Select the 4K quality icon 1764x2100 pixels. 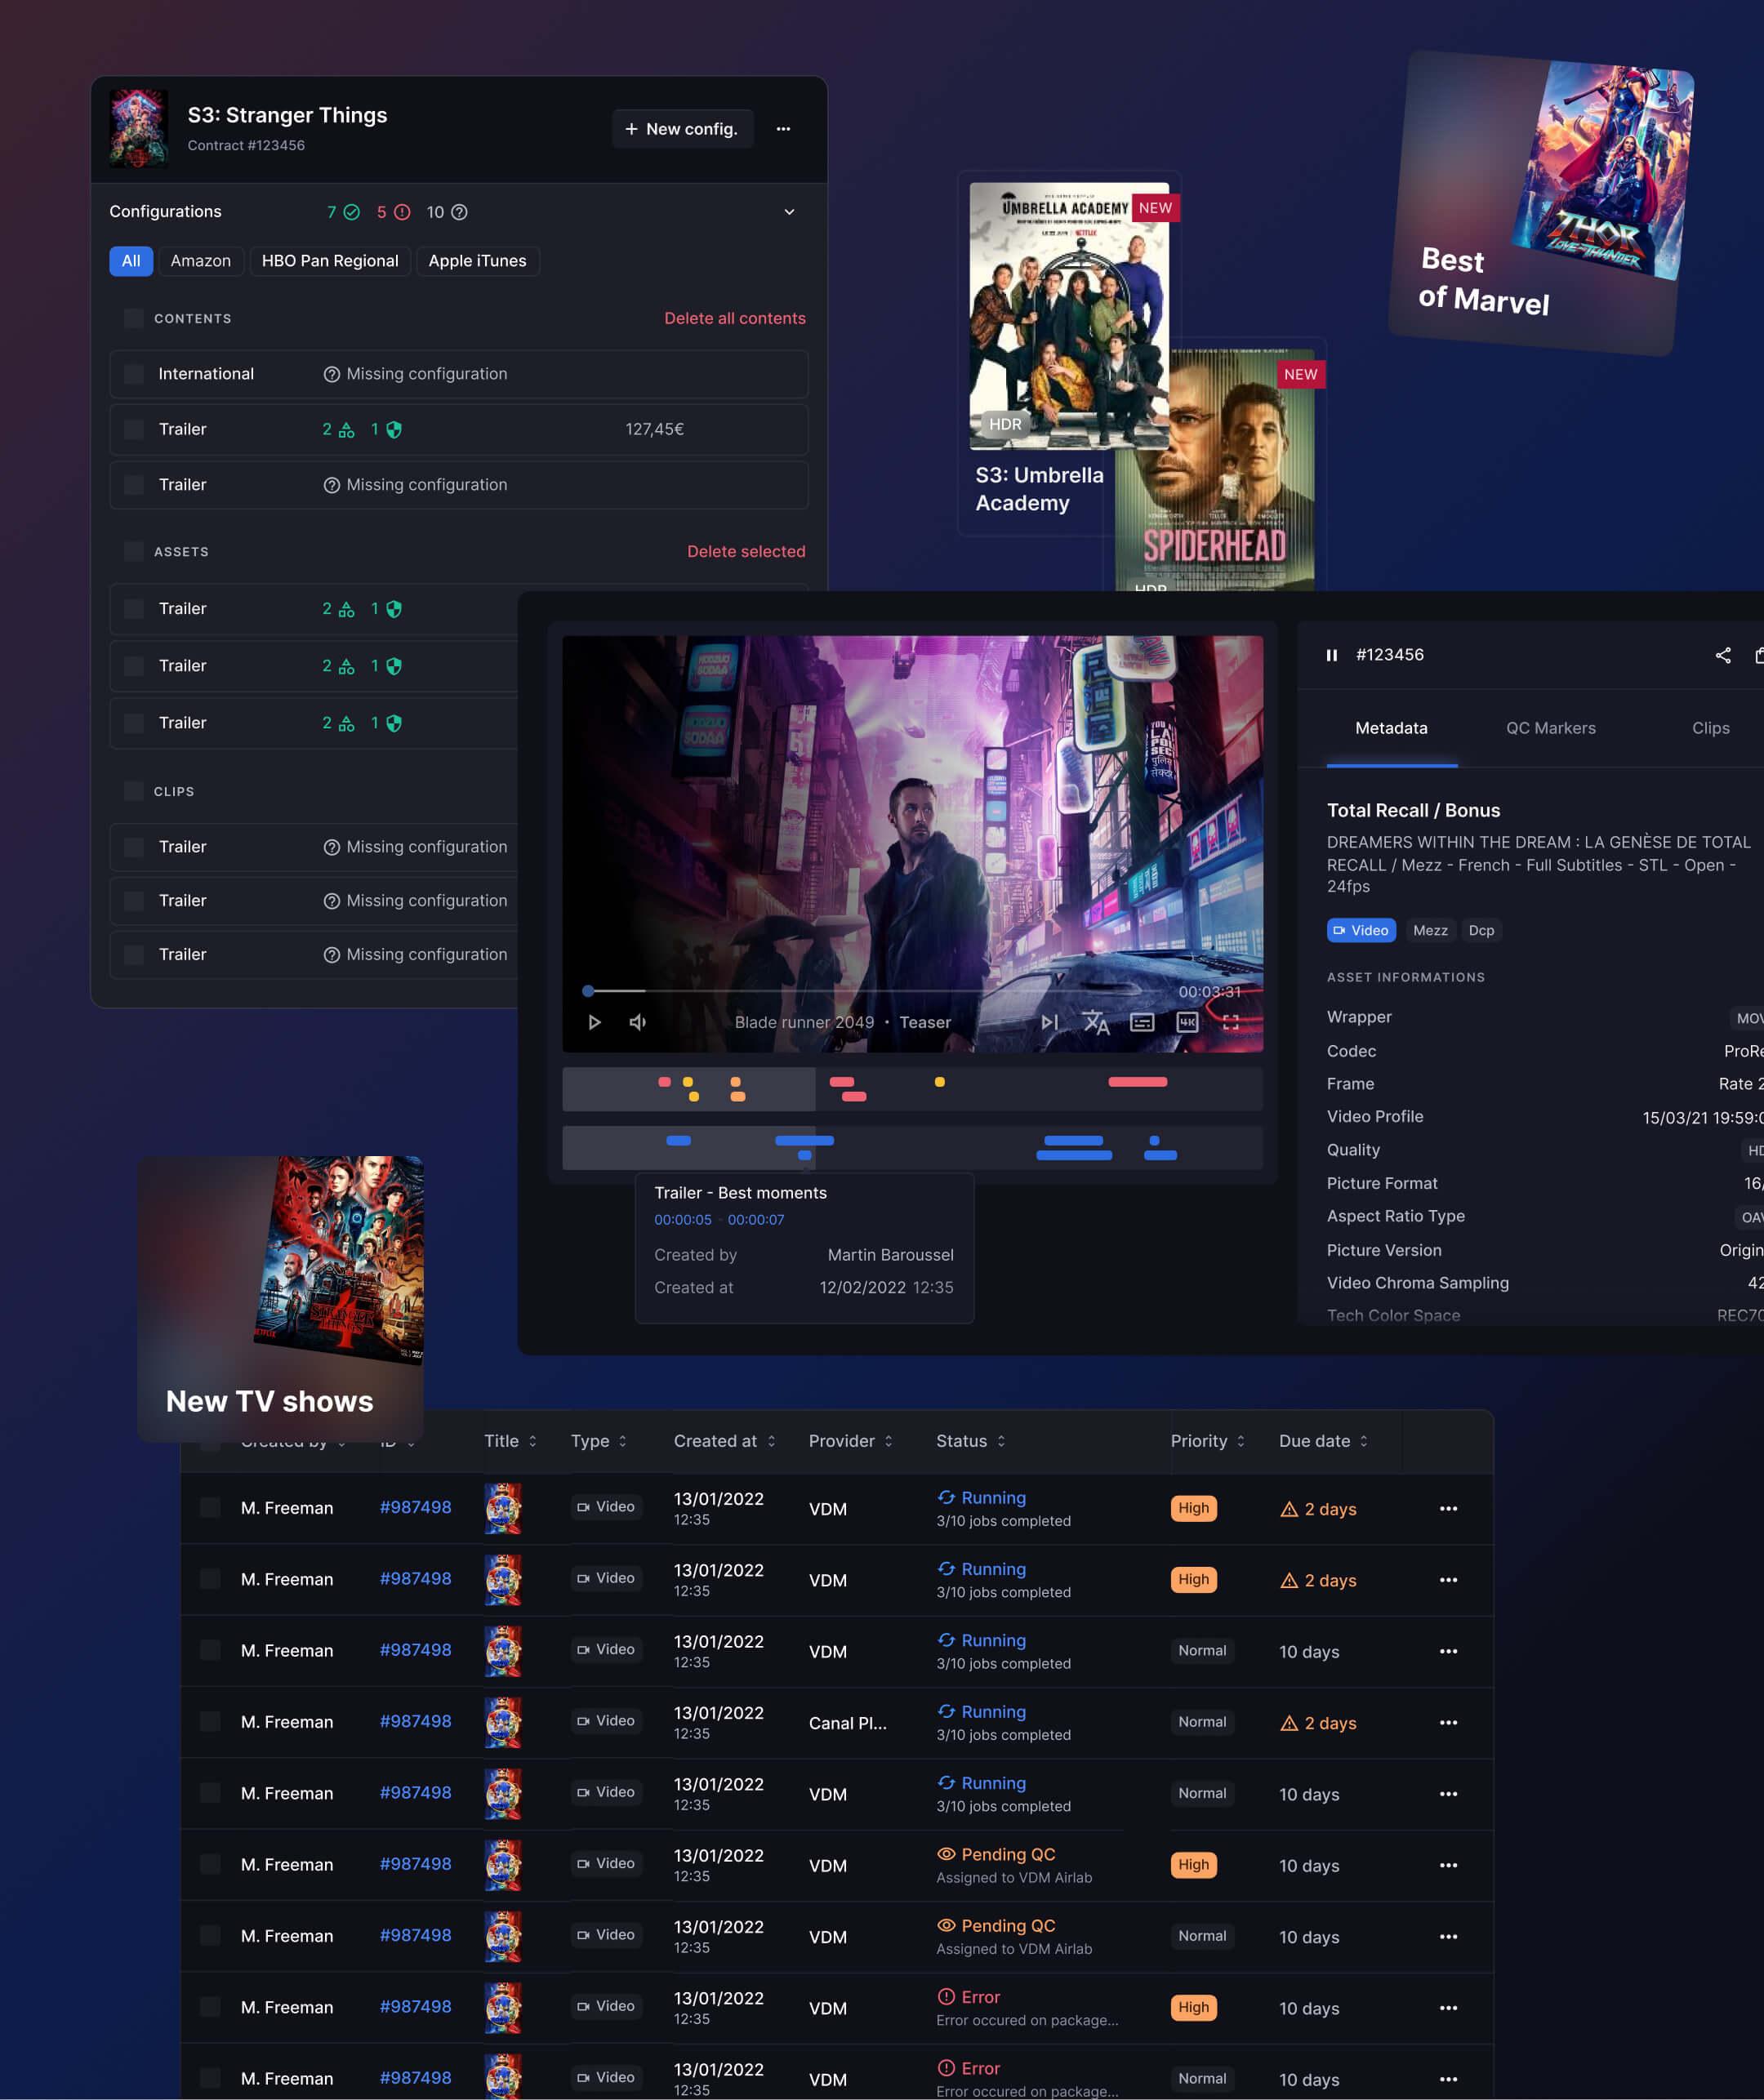(1187, 1022)
